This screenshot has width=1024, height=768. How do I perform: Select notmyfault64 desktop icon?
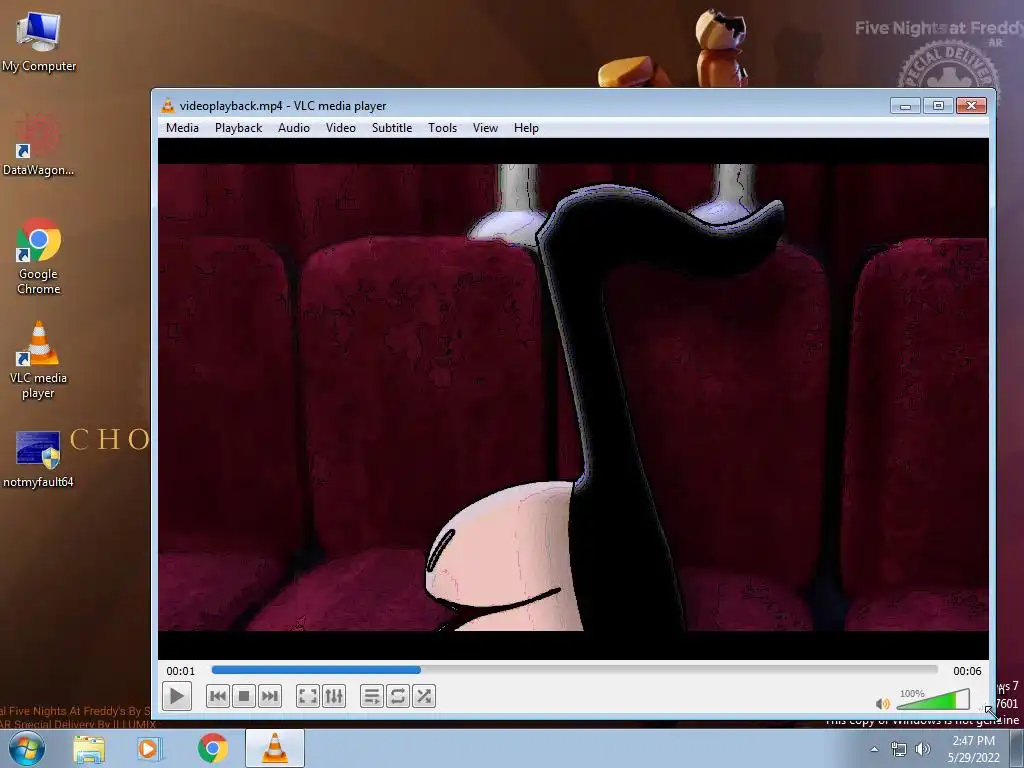tap(39, 459)
